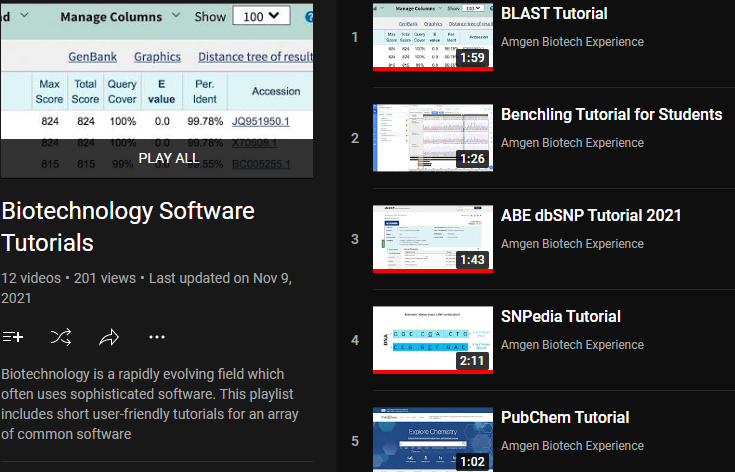Screen dimensions: 735x472
Task: Click the Biotechnology Software Tutorials playlist heading
Action: (x=128, y=227)
